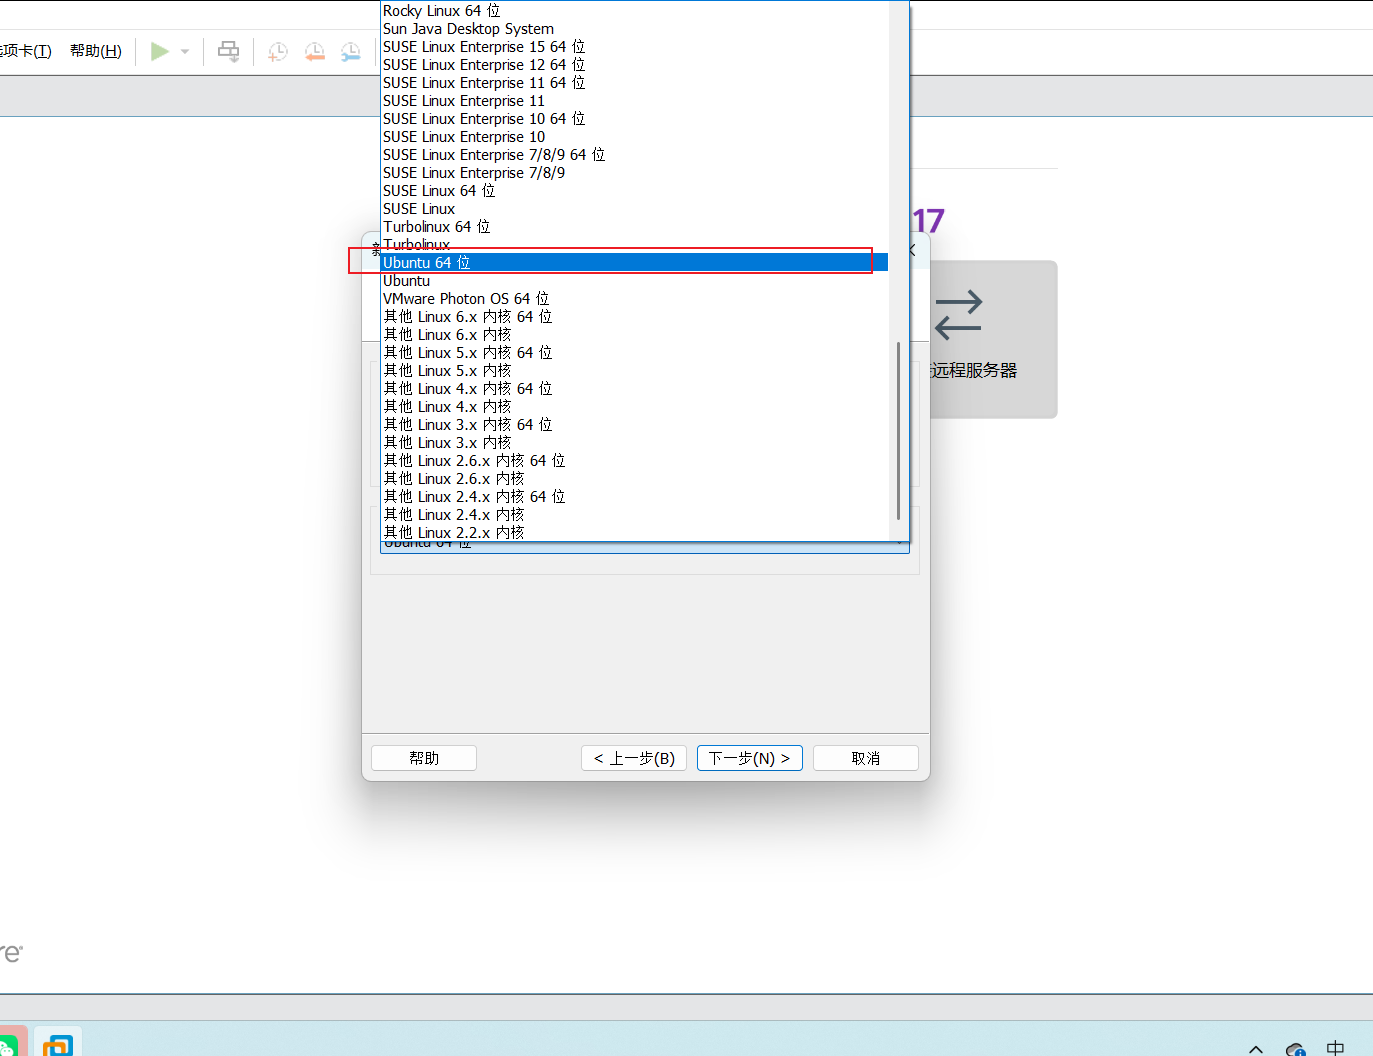Select SUSE Linux 64 位
The width and height of the screenshot is (1373, 1056).
(634, 191)
